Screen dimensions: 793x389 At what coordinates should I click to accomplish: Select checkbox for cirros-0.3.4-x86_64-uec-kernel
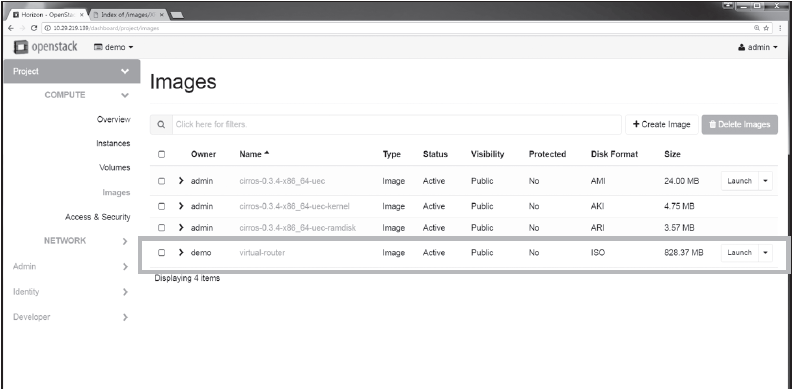coord(161,206)
